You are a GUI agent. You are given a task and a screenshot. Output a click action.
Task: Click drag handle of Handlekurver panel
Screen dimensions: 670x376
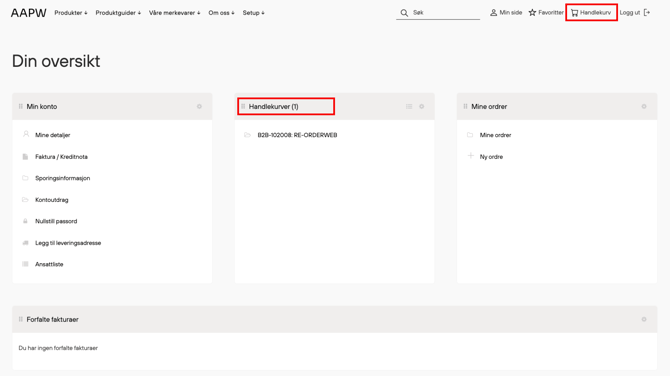point(243,106)
